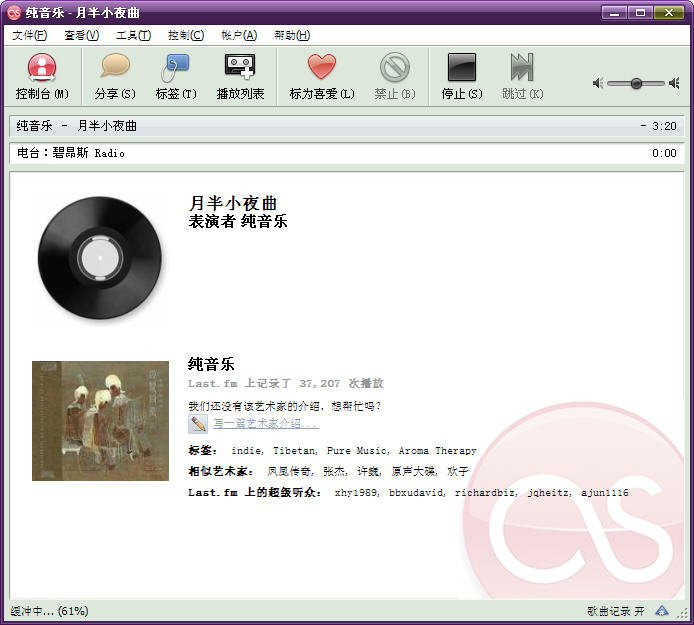Click the 标签 (T) tag icon
This screenshot has height=625, width=694.
(x=176, y=67)
